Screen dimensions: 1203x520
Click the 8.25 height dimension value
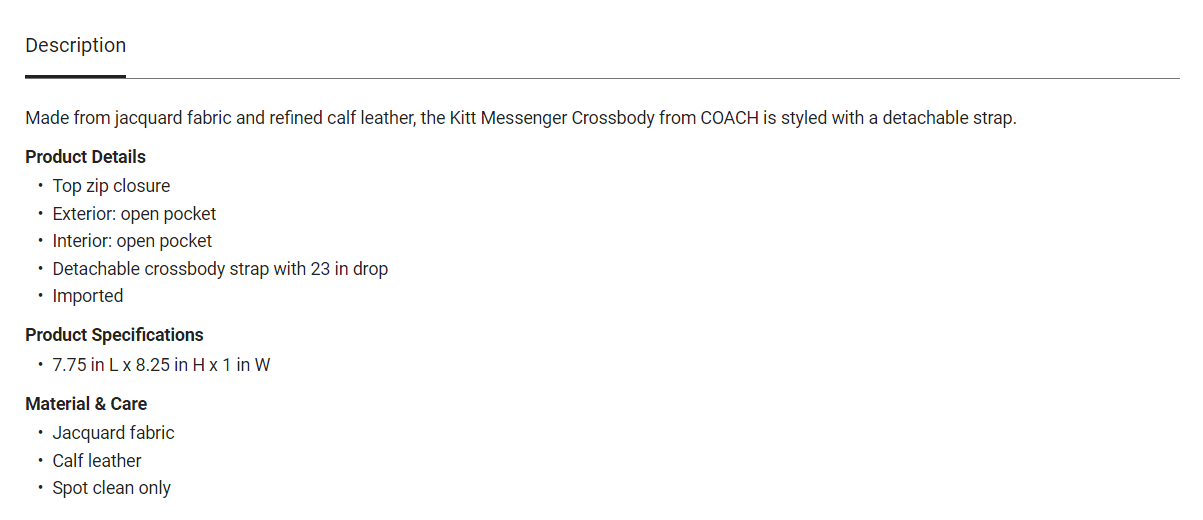point(153,365)
